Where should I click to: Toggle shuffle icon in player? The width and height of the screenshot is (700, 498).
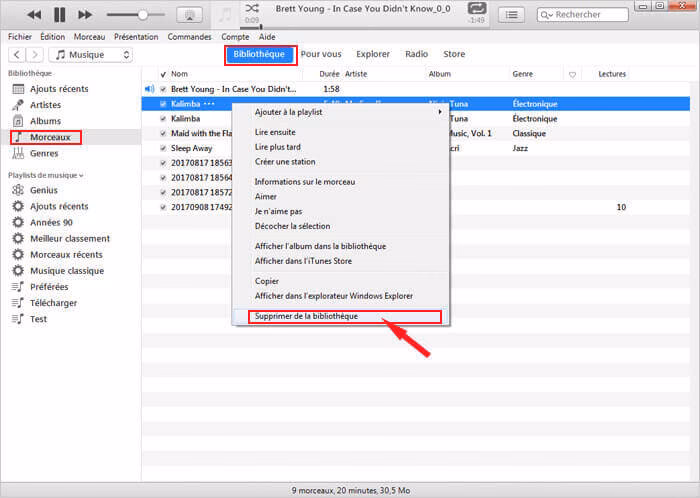pos(252,8)
